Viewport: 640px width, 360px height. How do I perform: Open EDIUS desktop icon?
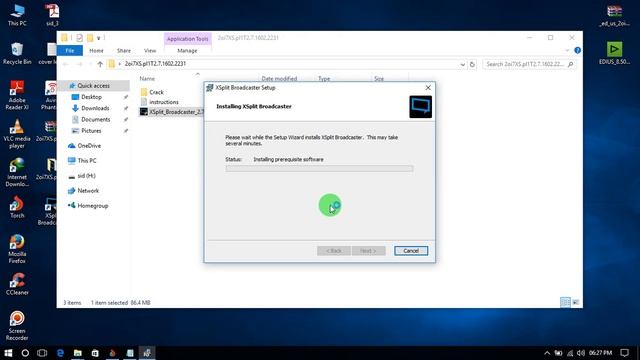click(x=614, y=53)
